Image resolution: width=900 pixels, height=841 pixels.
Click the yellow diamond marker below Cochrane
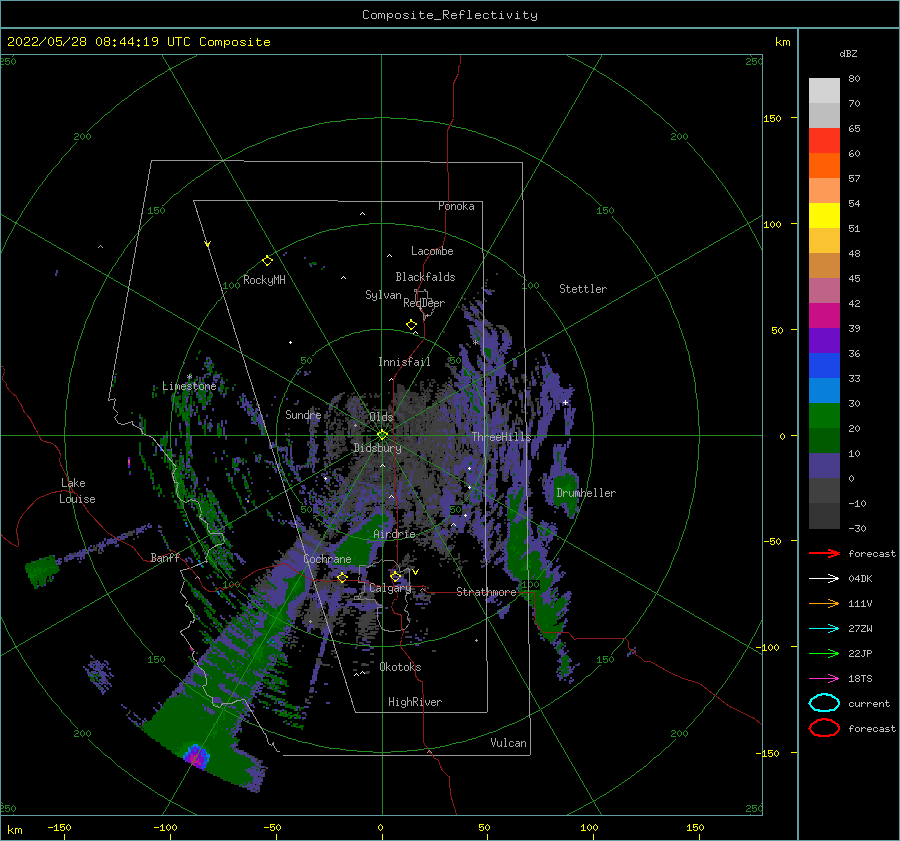pos(343,578)
